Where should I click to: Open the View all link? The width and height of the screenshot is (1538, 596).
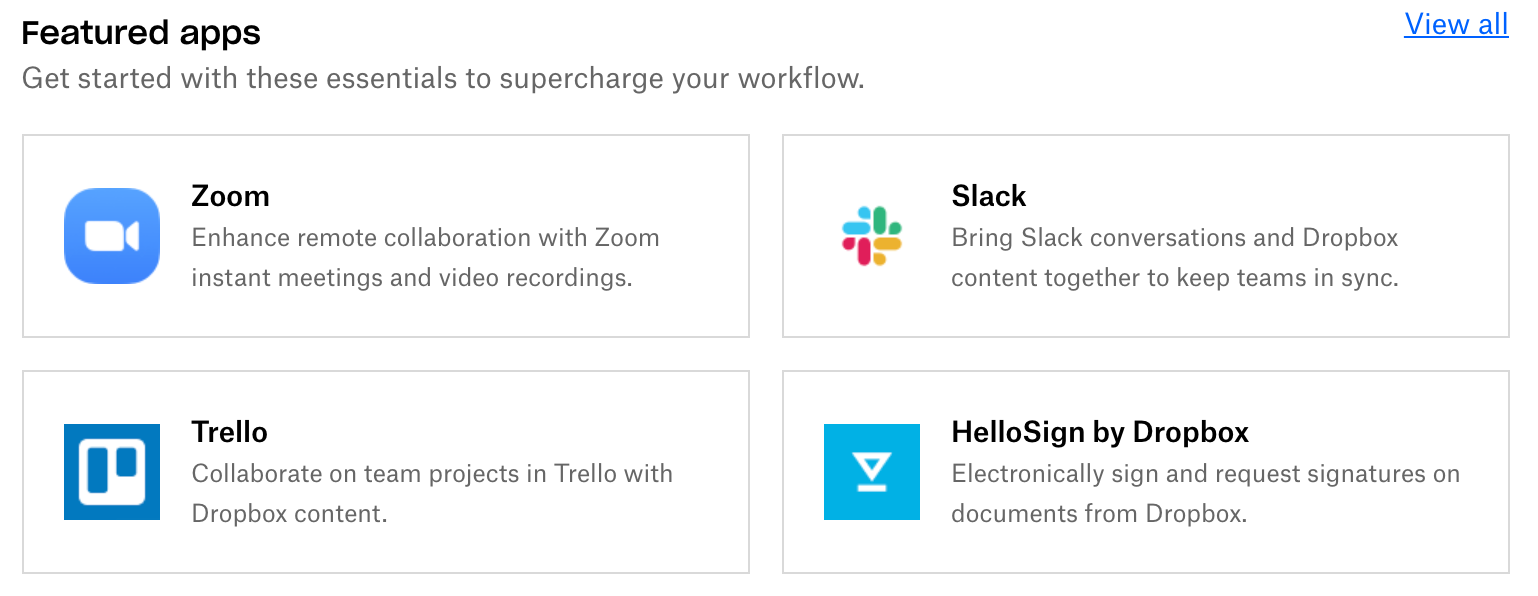[x=1456, y=24]
